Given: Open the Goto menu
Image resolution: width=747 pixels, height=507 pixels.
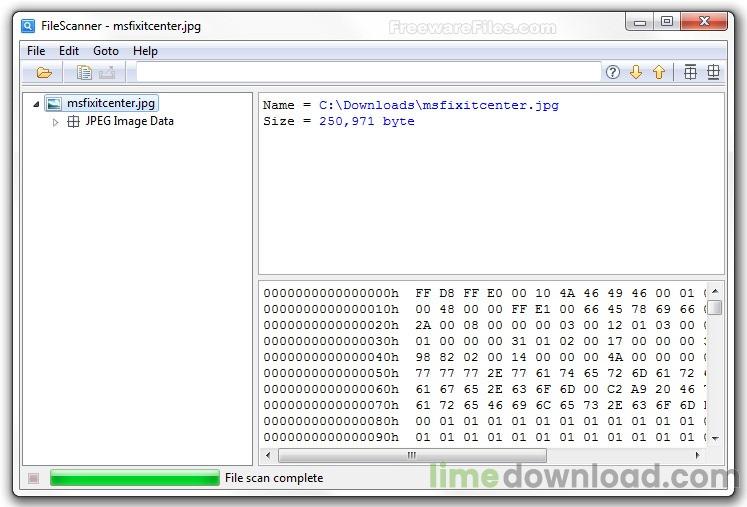Looking at the screenshot, I should tap(106, 51).
